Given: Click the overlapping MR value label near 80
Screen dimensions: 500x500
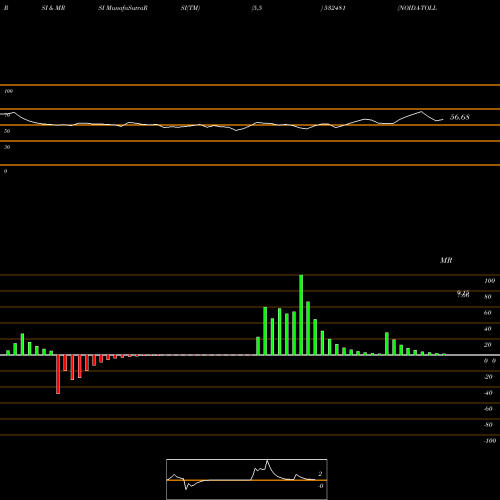Looking at the screenshot, I should pyautogui.click(x=463, y=294).
